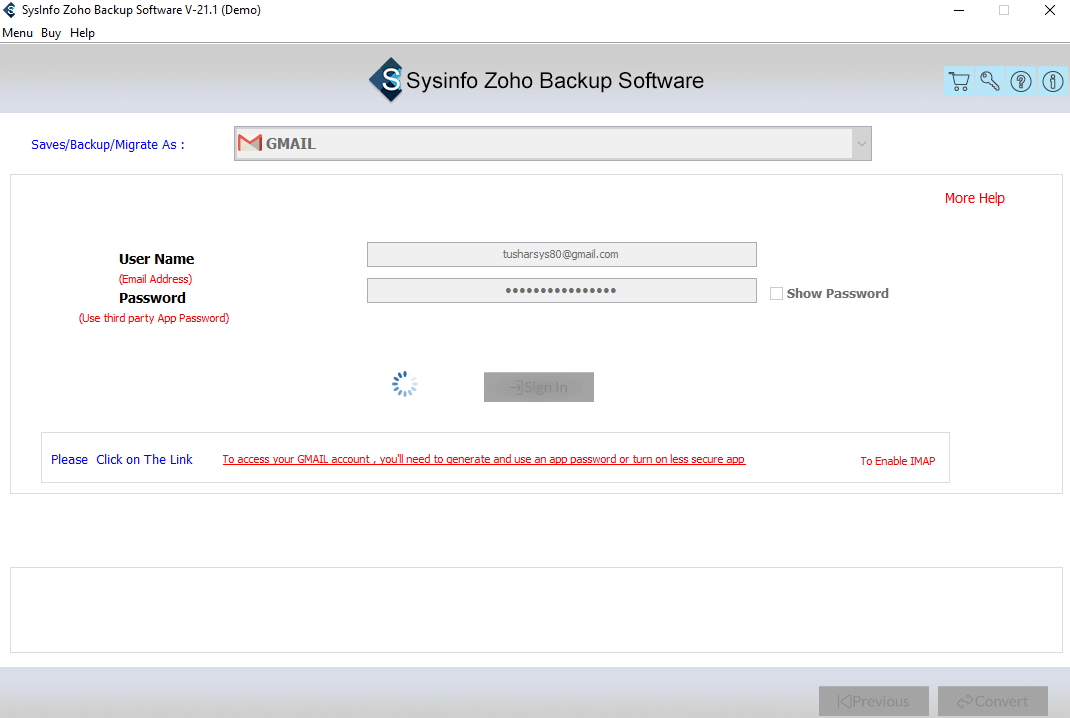Click the Sign In button
1070x718 pixels.
(x=539, y=387)
